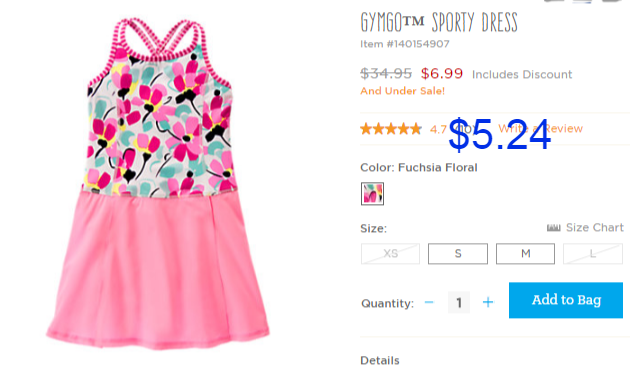
Task: Click the Gymgo Sporty Dress title
Action: [x=439, y=22]
